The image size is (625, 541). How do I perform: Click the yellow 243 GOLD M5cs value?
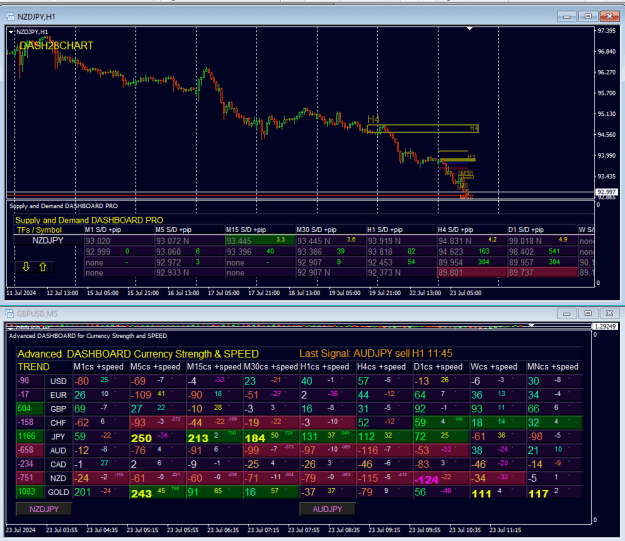[x=142, y=494]
